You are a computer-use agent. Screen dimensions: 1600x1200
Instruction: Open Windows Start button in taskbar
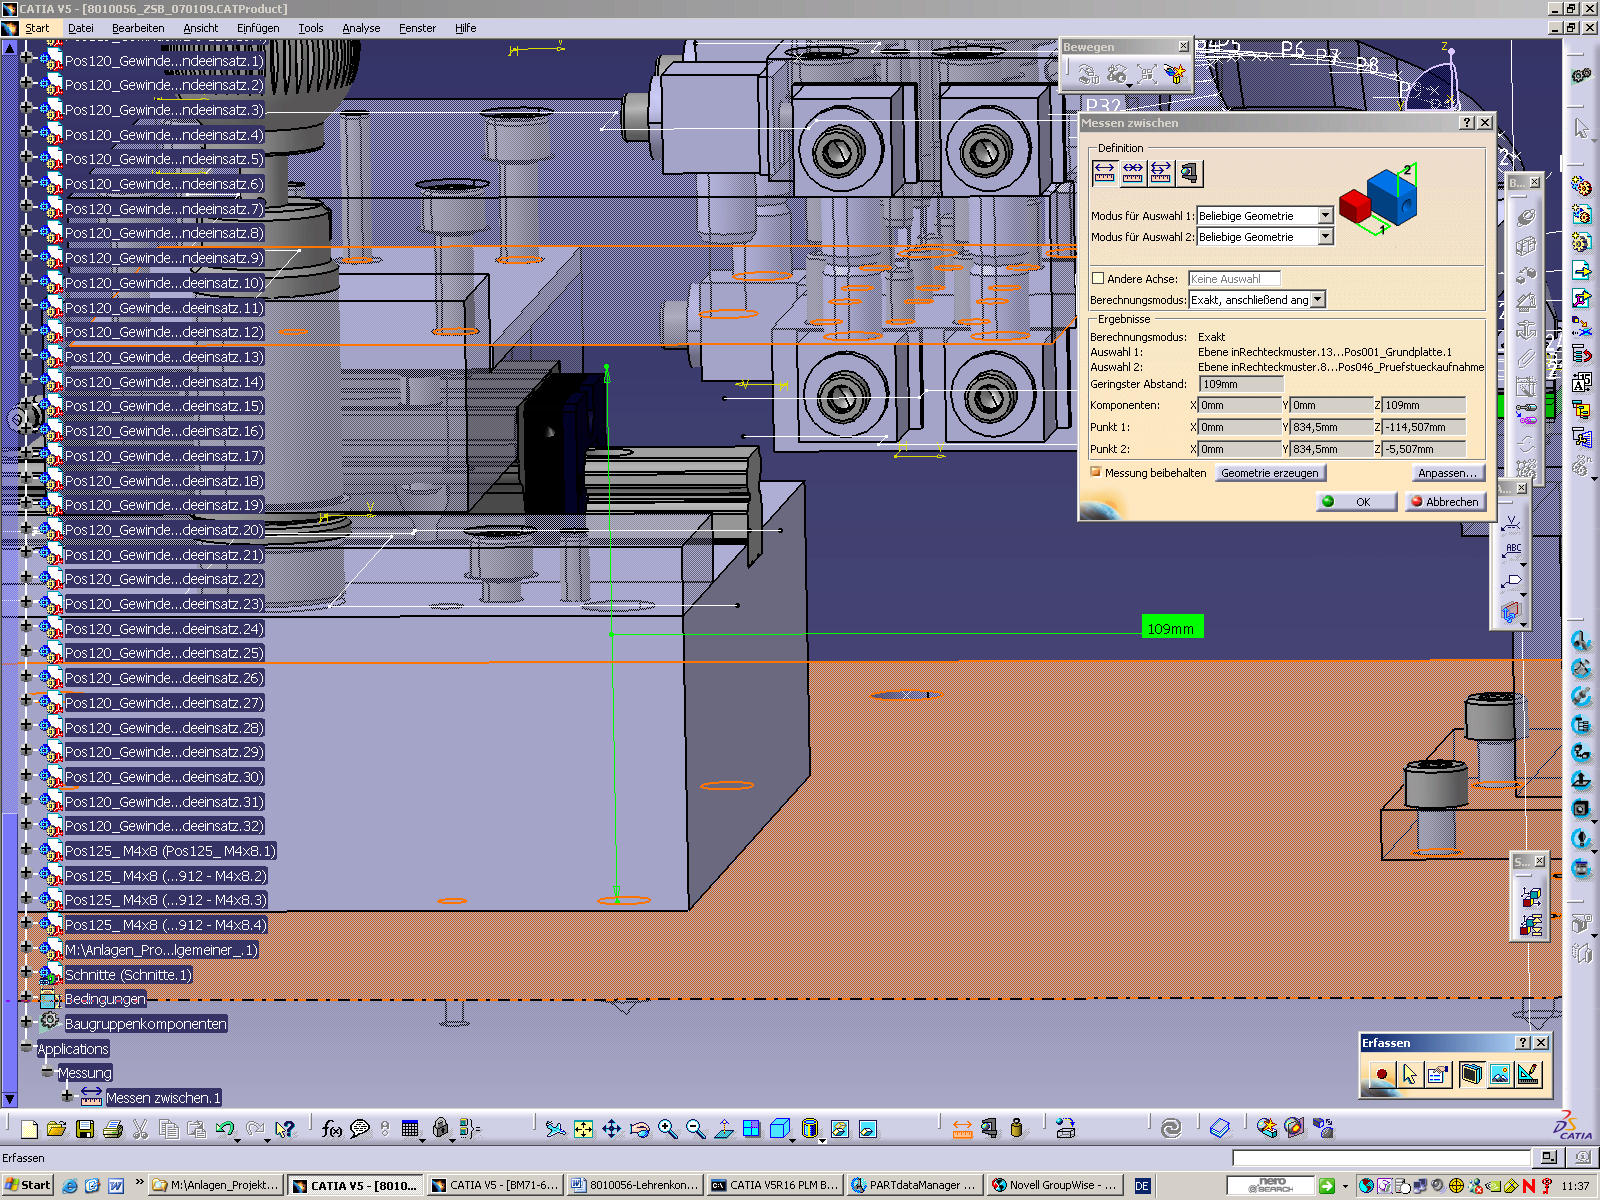coord(27,1185)
